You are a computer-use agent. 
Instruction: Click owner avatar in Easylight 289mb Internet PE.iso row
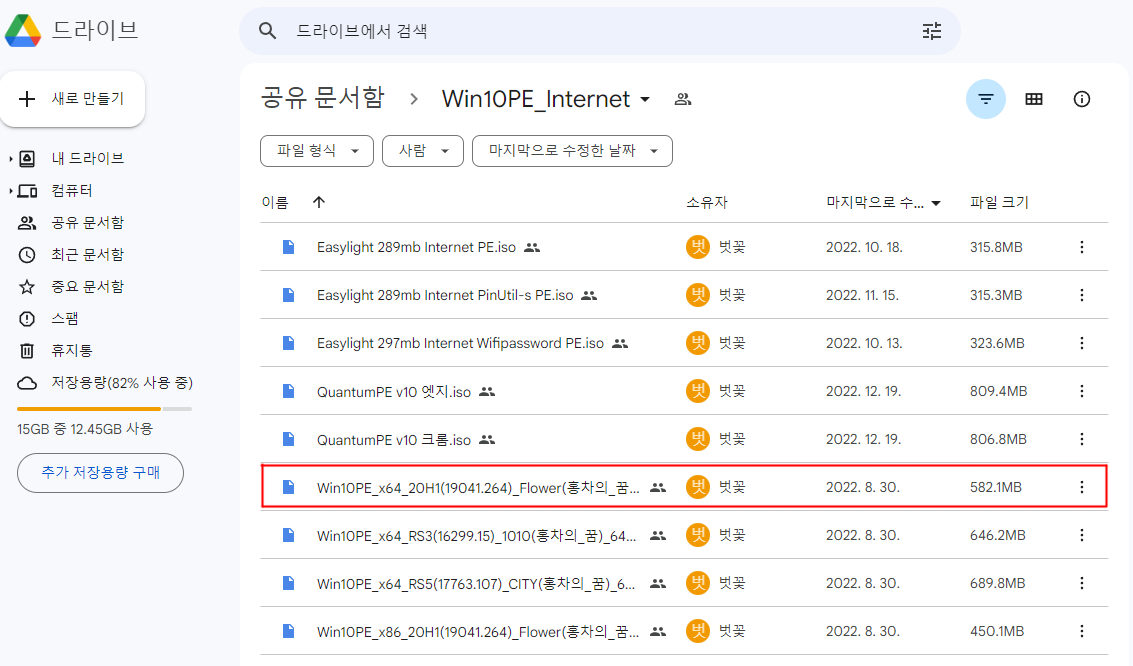pyautogui.click(x=697, y=247)
